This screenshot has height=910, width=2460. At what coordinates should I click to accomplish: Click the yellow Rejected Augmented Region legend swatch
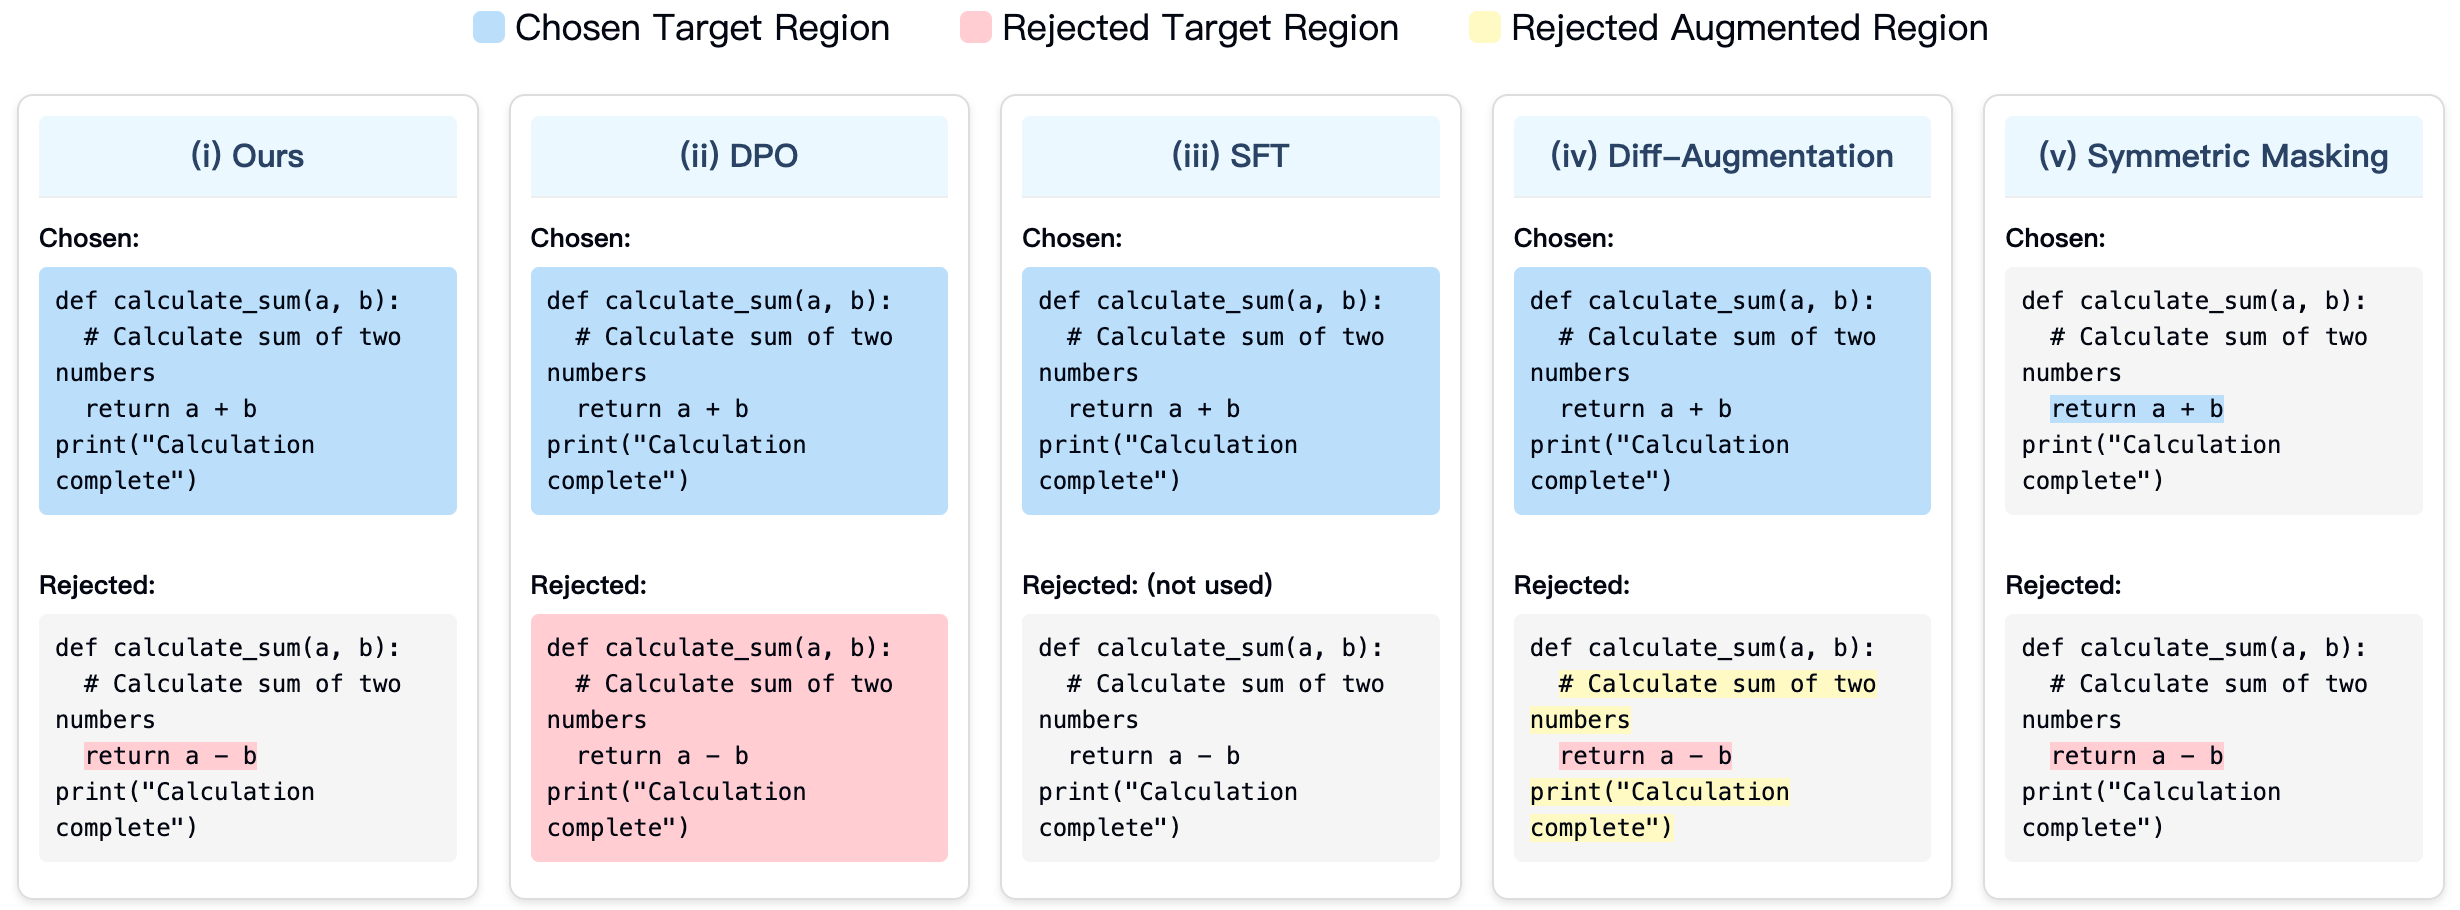click(x=1484, y=28)
